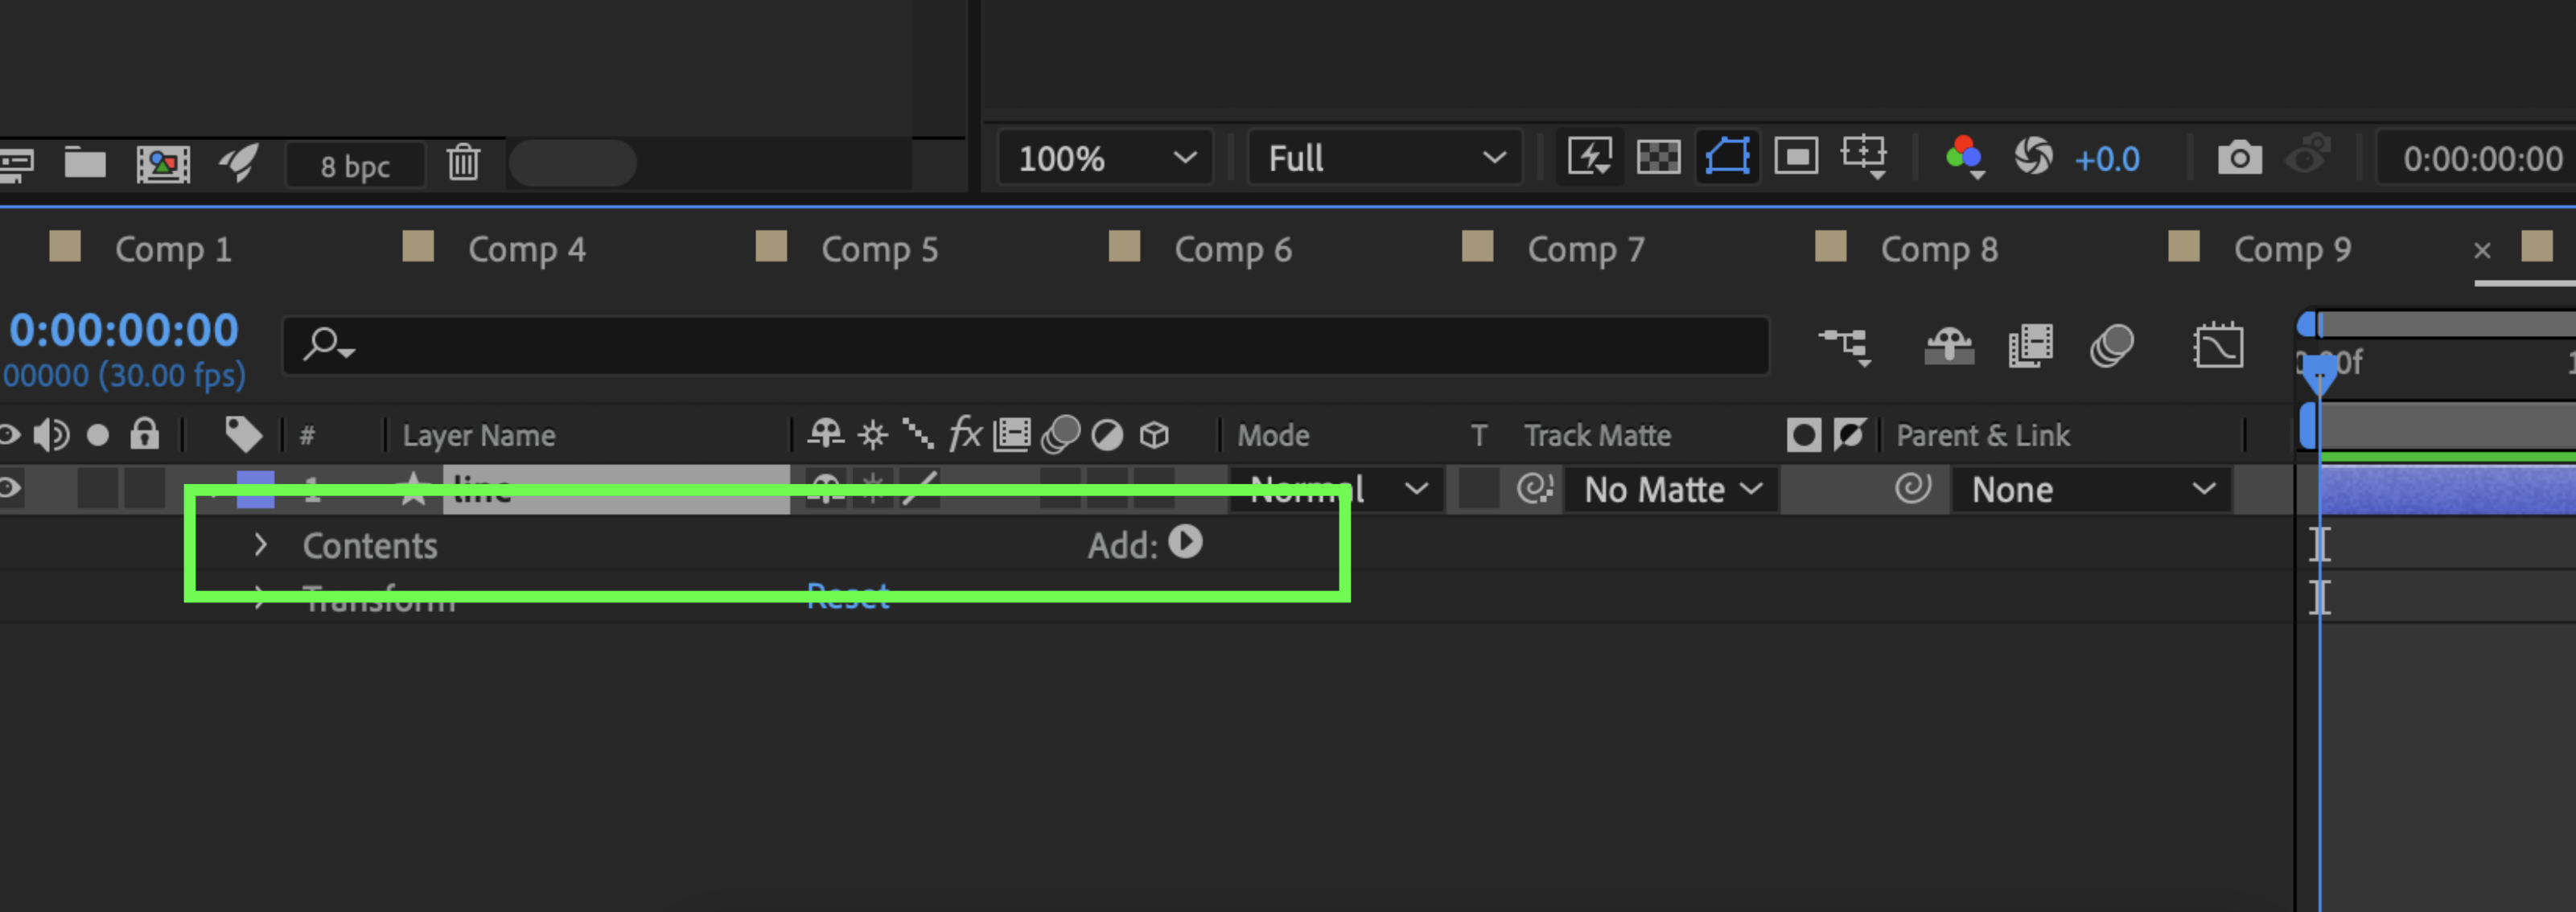Click the region of interest icon
The width and height of the screenshot is (2576, 912).
click(1796, 158)
